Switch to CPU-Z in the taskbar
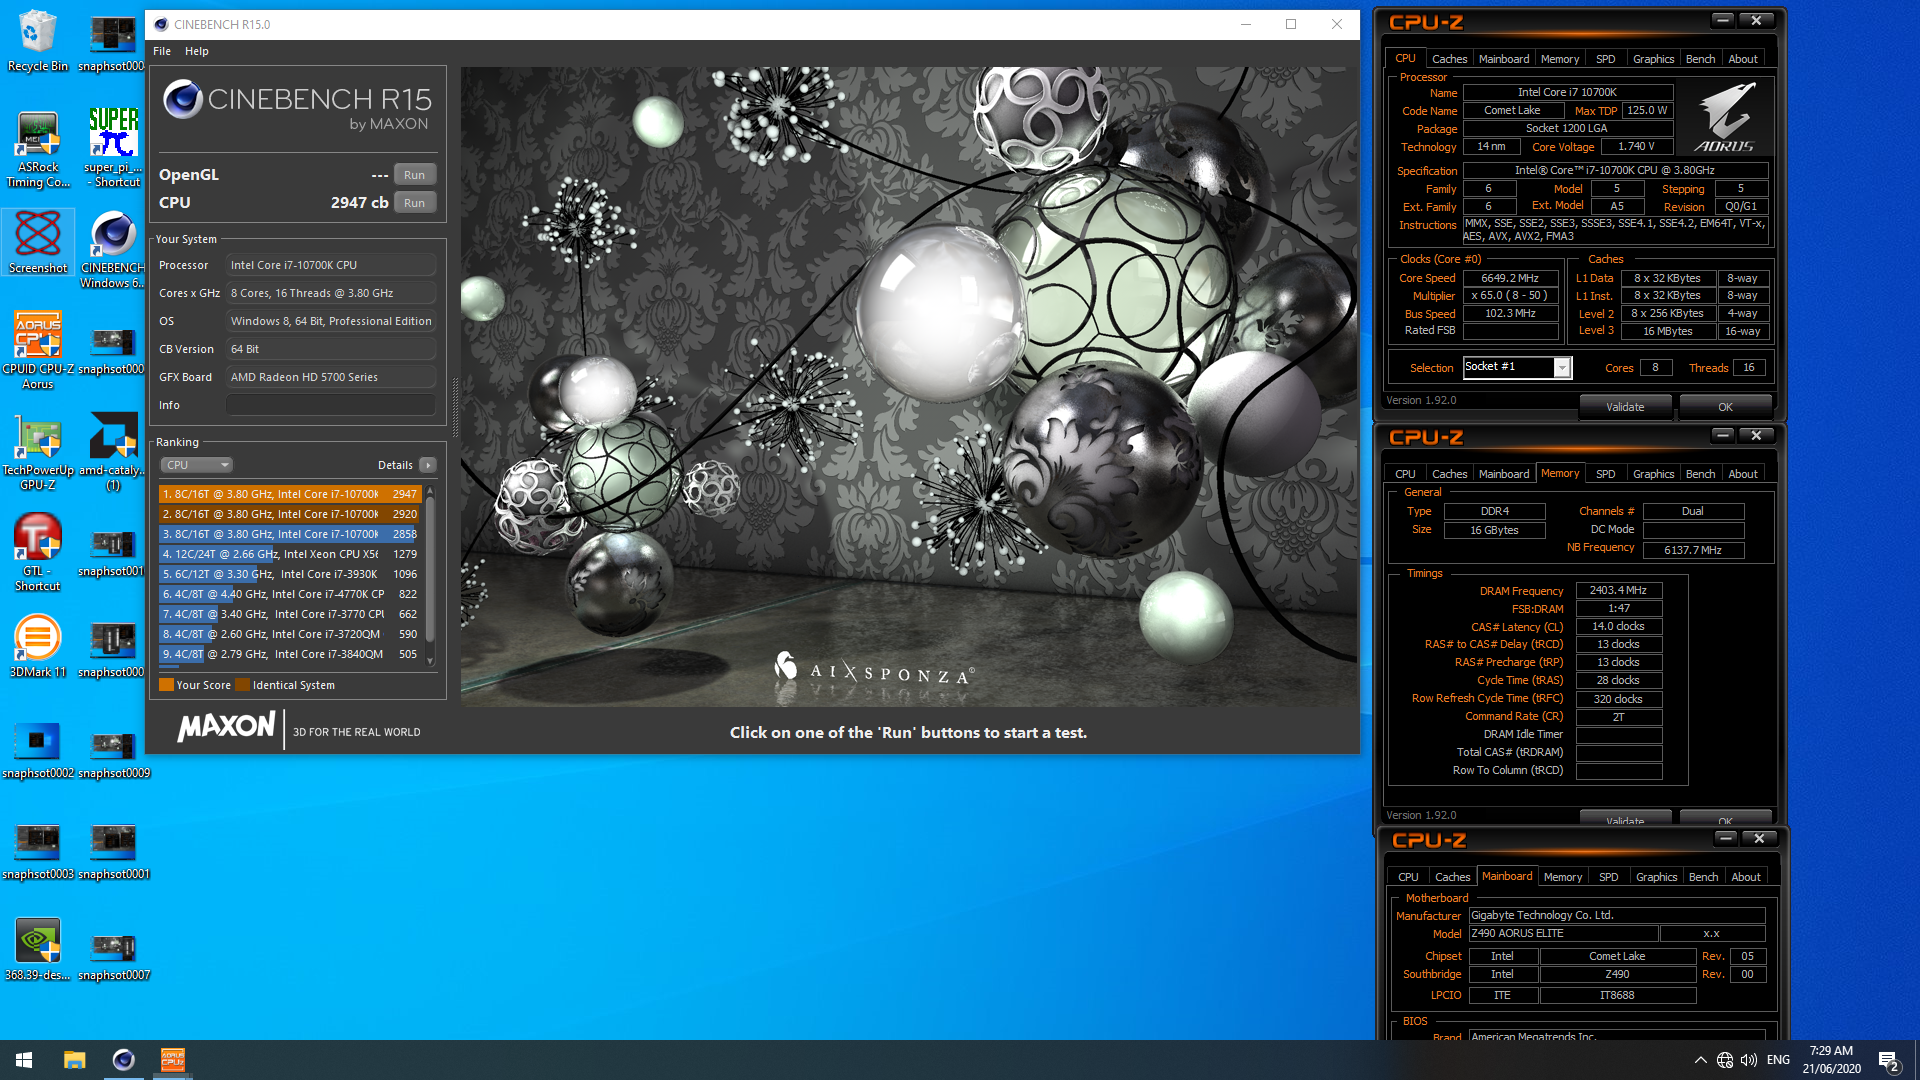1920x1080 pixels. coord(172,1060)
